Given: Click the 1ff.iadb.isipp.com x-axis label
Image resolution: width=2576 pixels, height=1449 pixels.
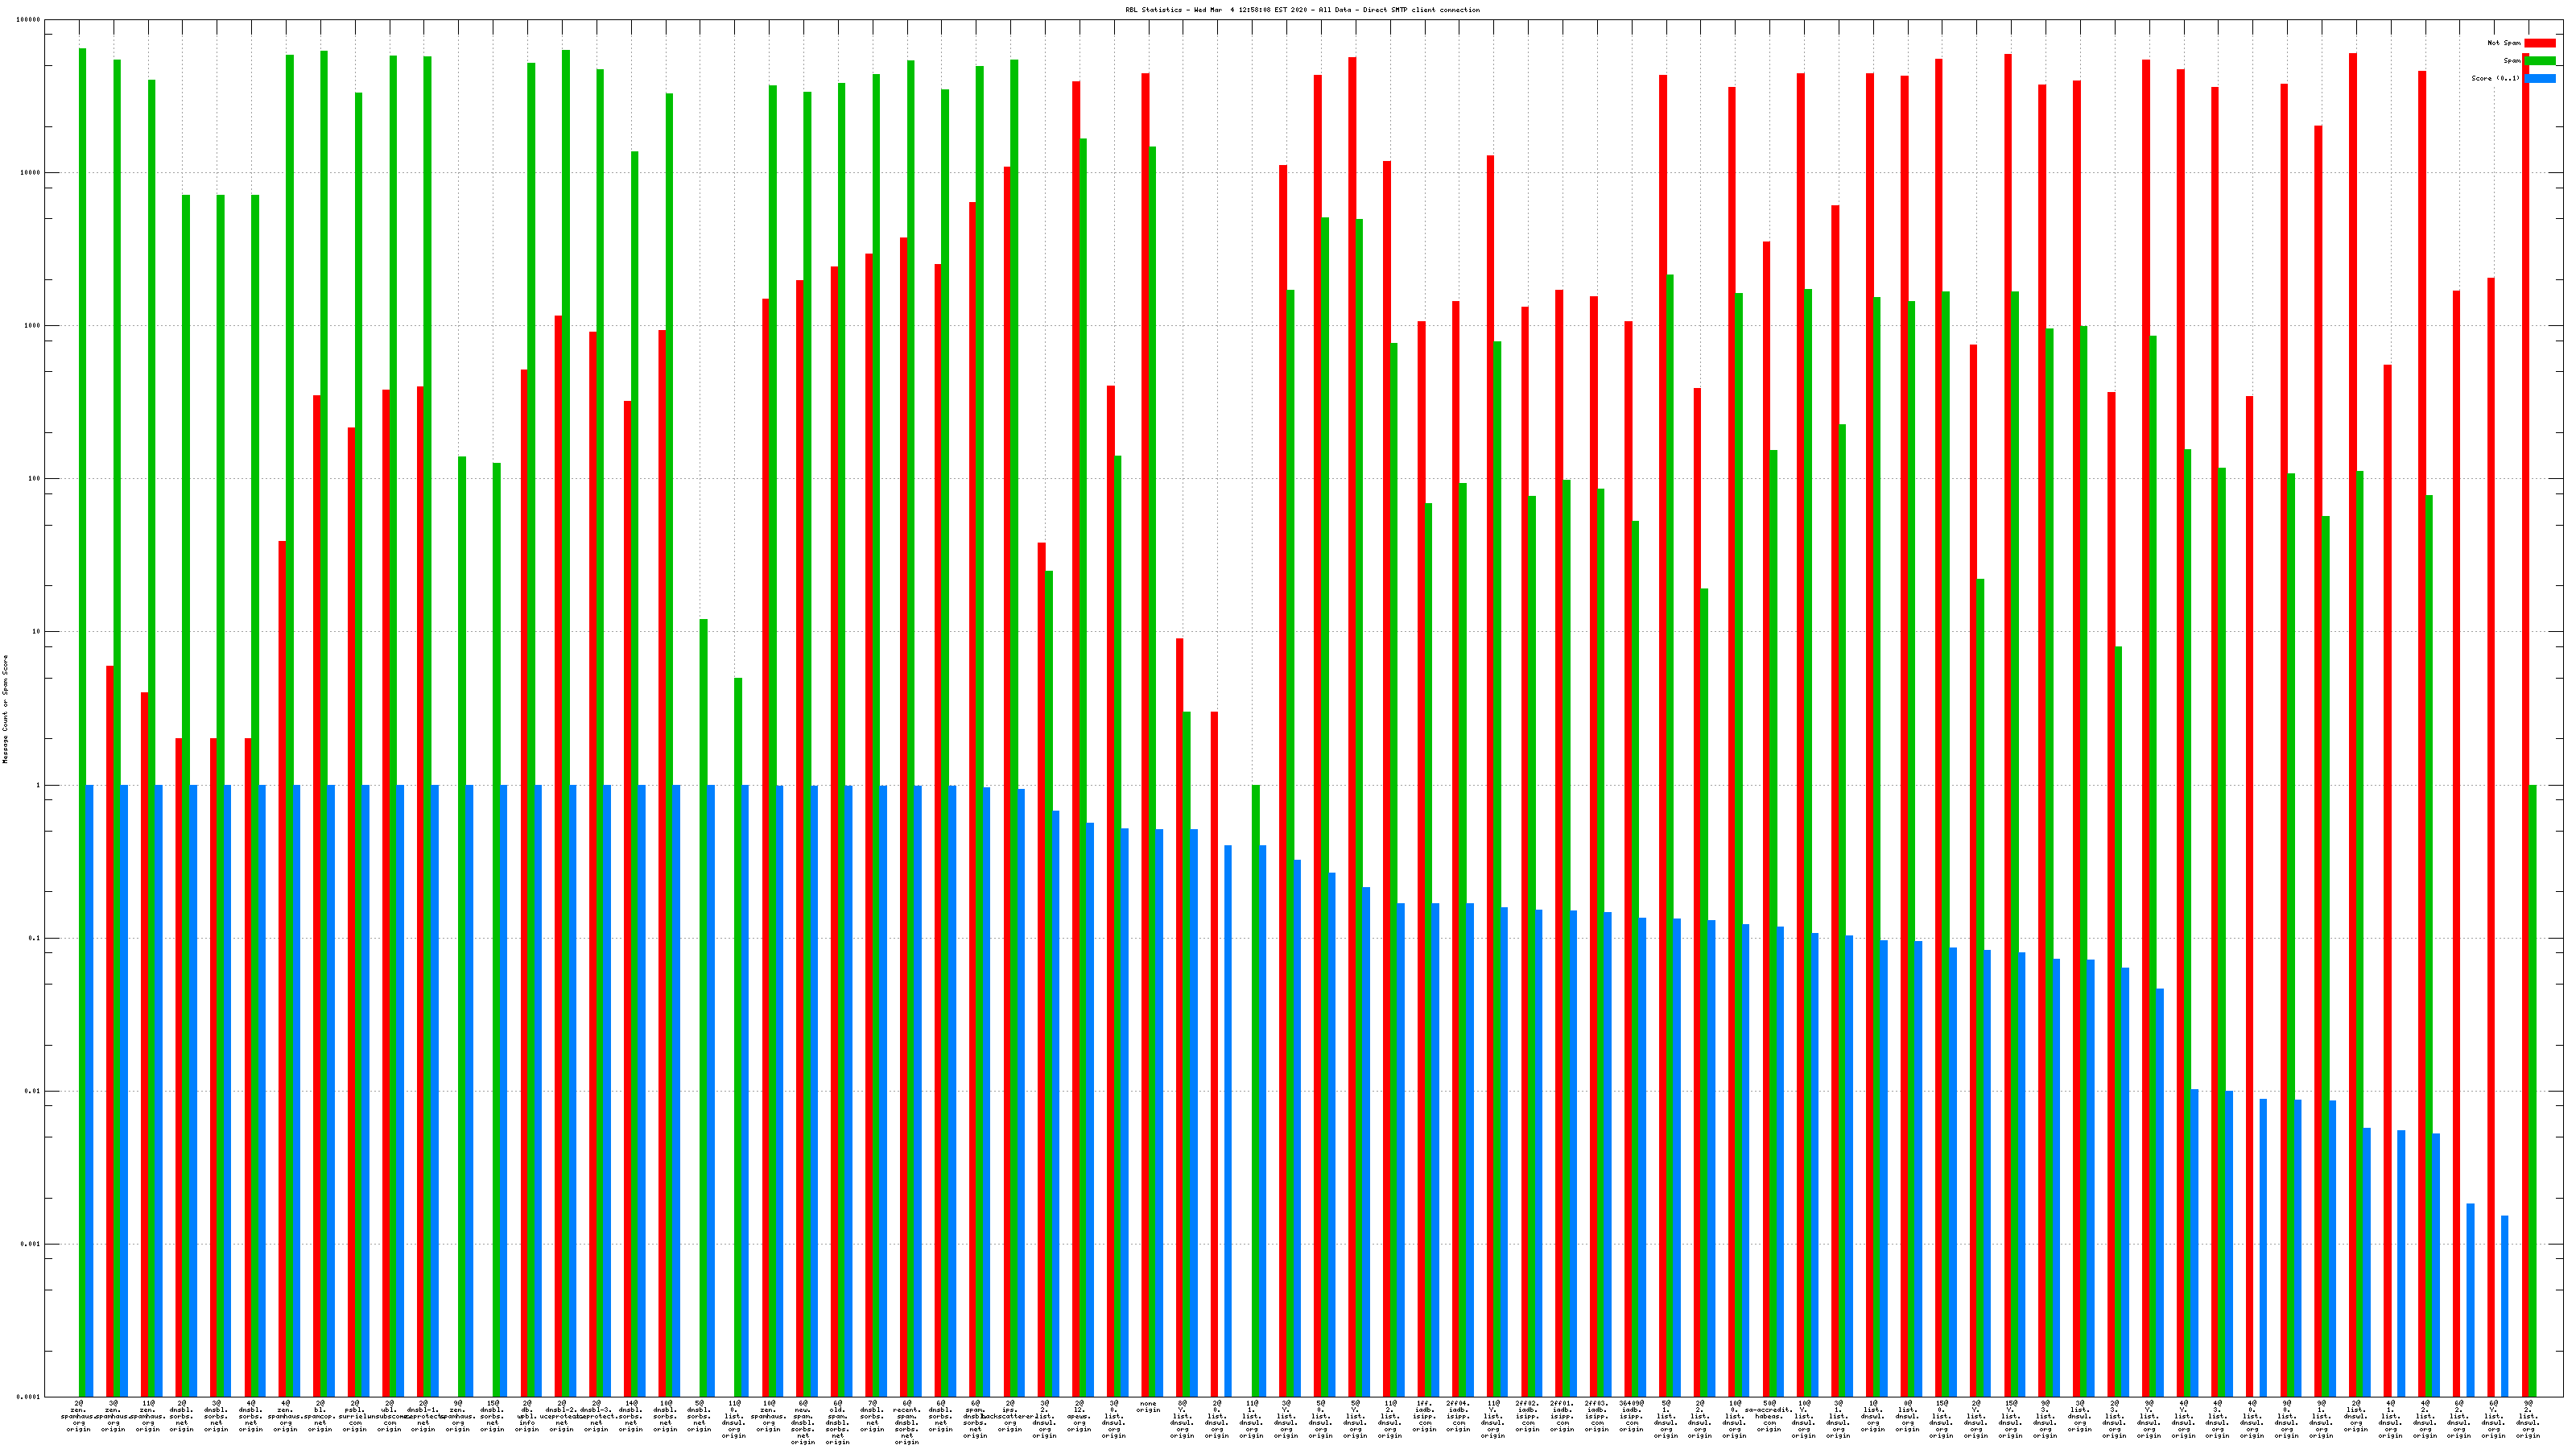Looking at the screenshot, I should click(x=1424, y=1416).
